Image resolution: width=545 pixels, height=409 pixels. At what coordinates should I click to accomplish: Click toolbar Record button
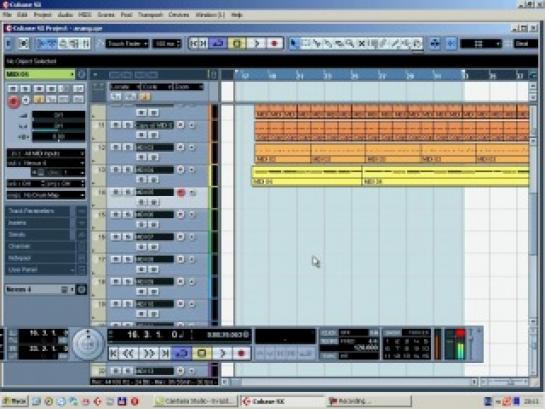pyautogui.click(x=274, y=43)
